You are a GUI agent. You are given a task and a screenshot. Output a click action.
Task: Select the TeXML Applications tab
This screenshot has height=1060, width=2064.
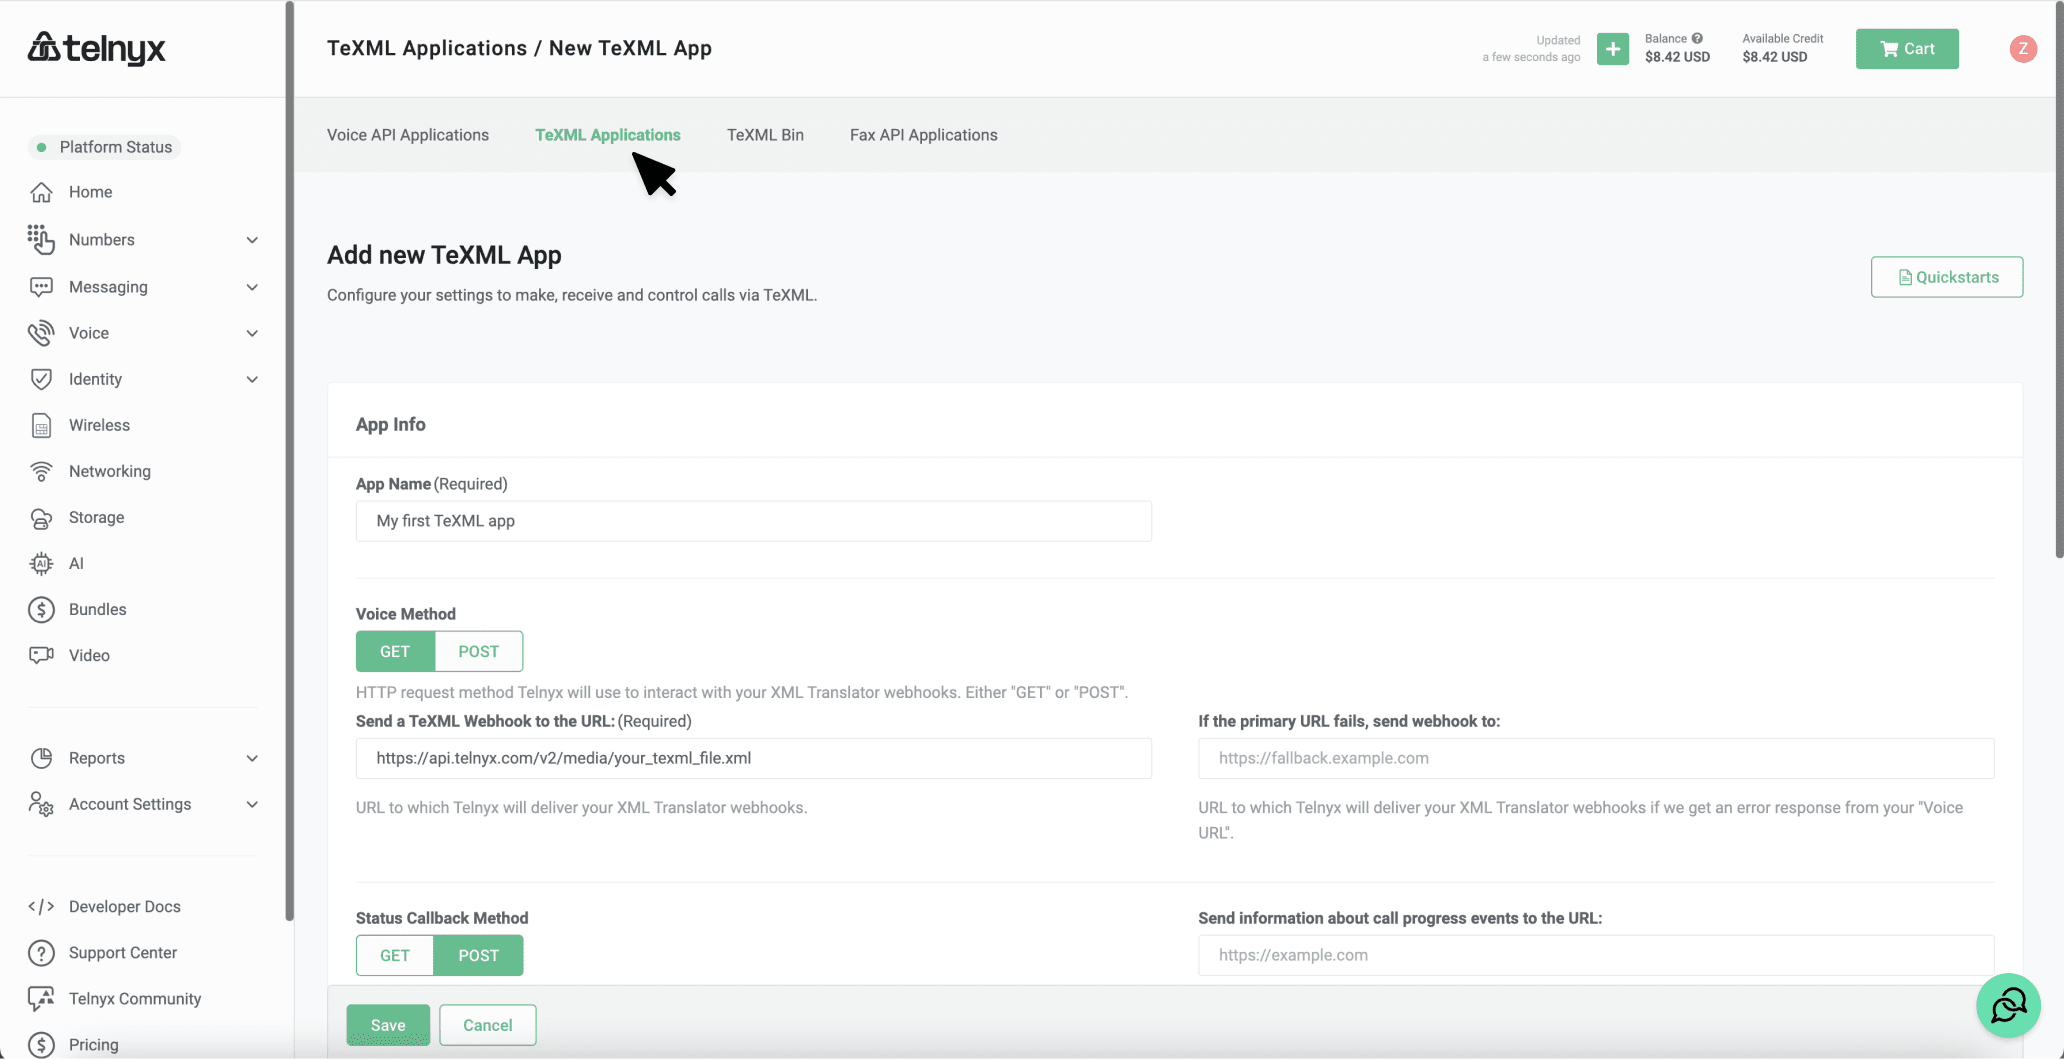pyautogui.click(x=608, y=135)
